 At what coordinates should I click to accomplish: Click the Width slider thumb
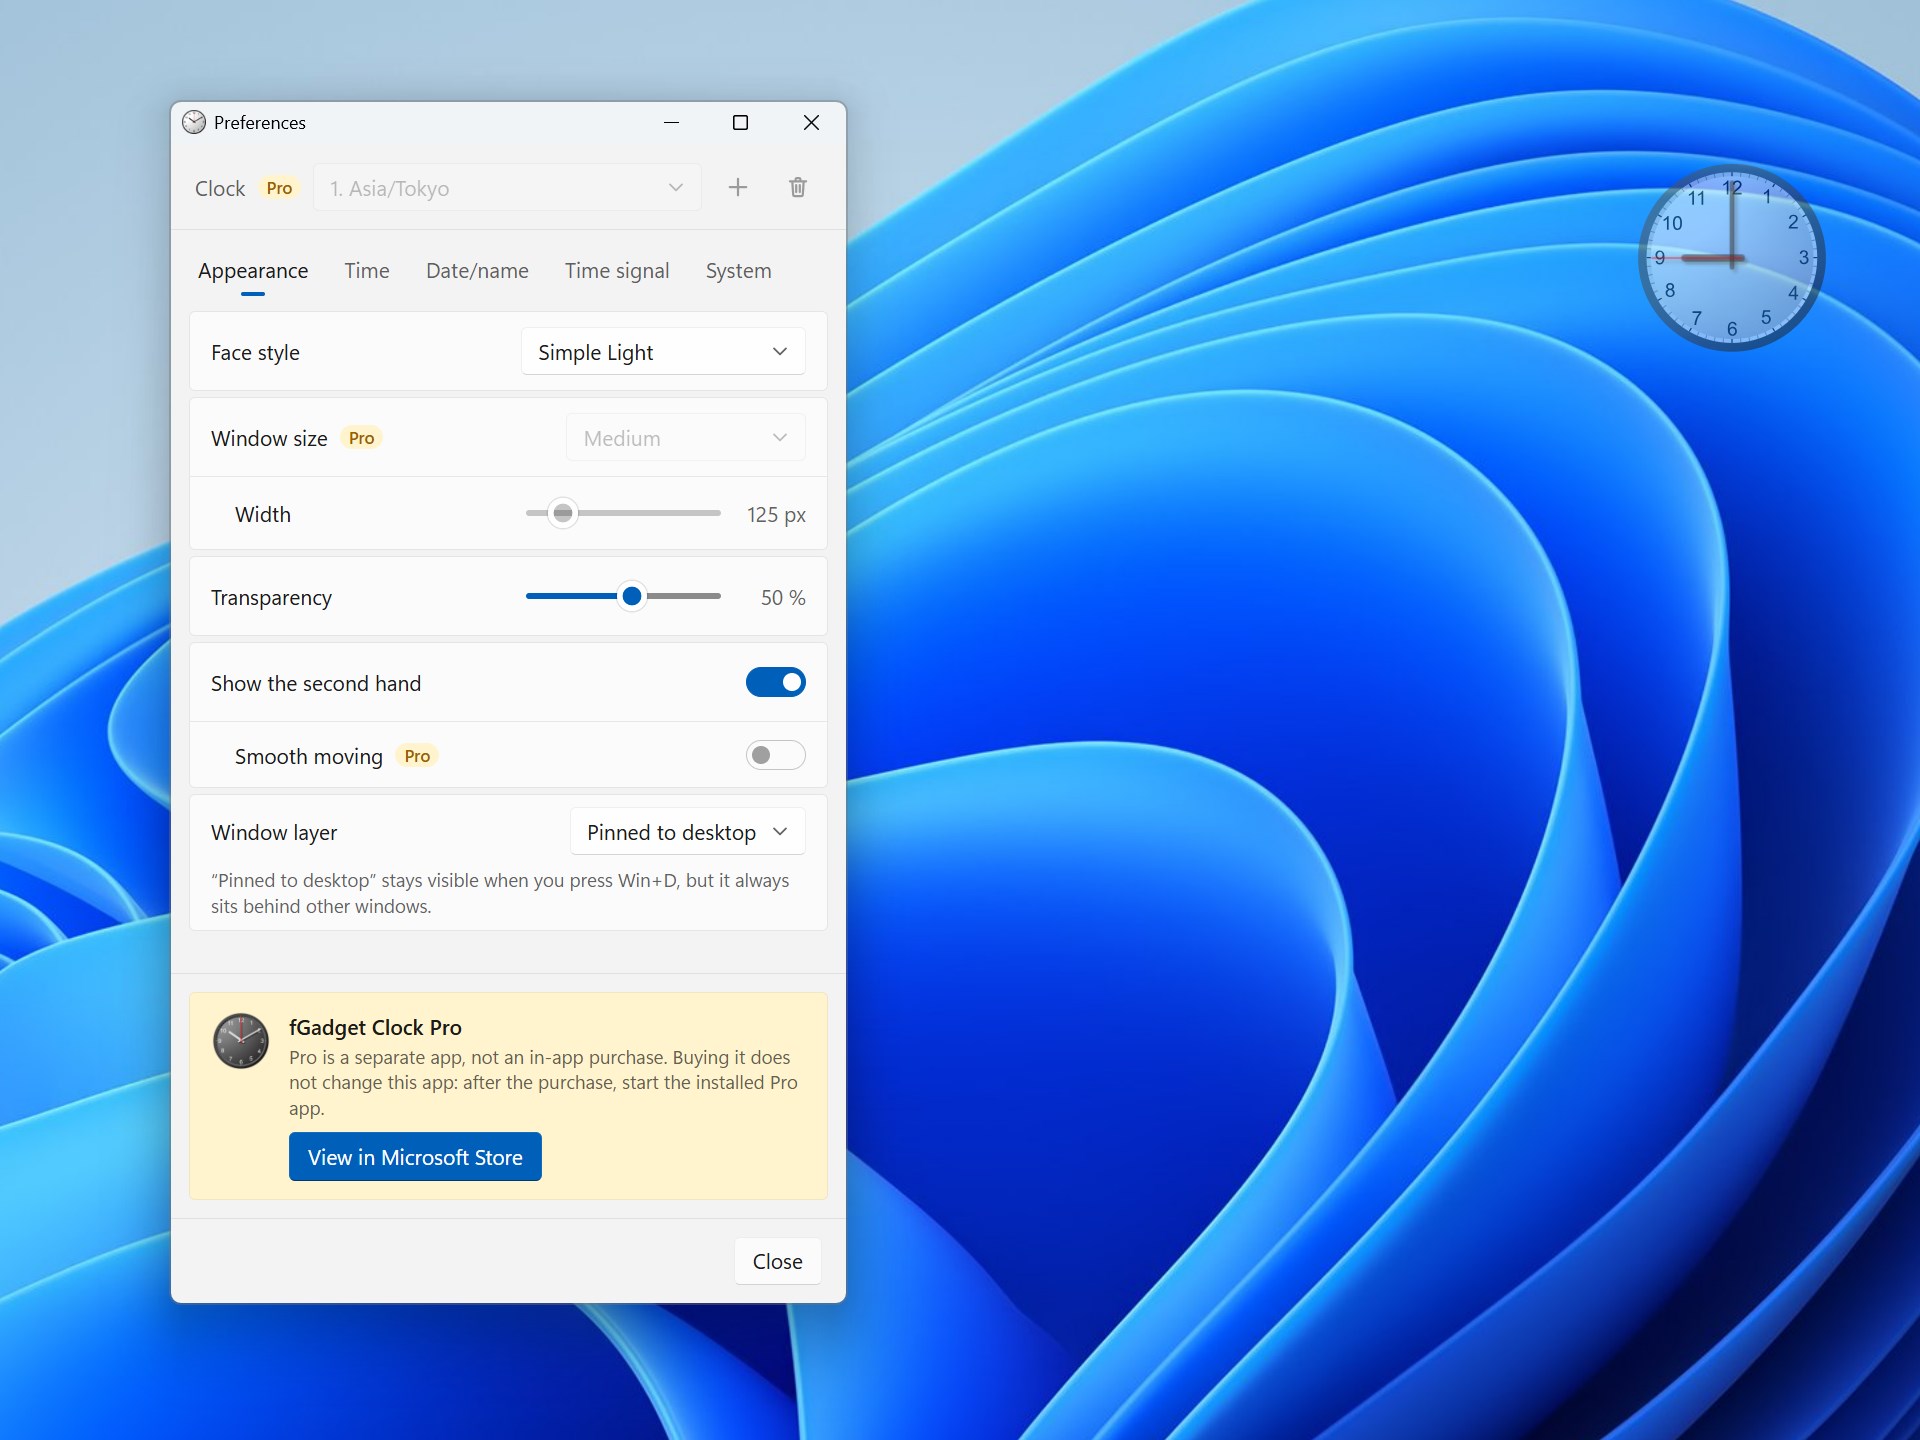563,513
